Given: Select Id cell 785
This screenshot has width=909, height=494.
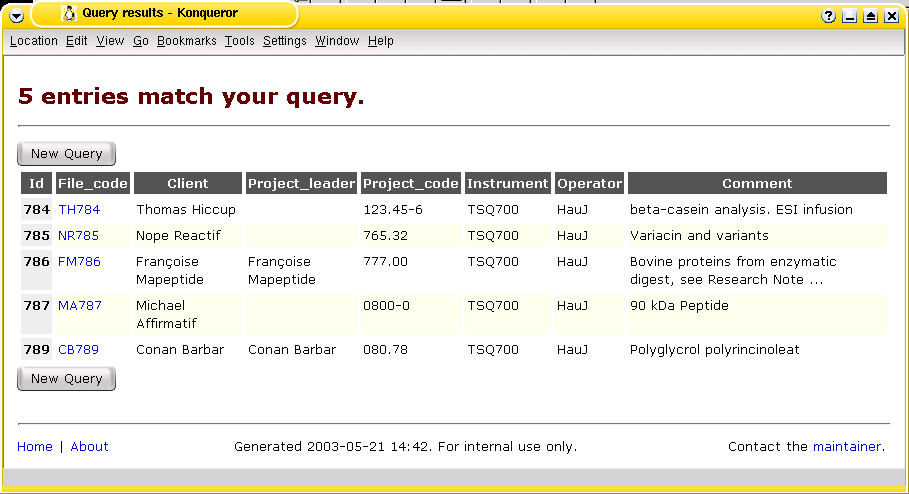Looking at the screenshot, I should click(37, 235).
